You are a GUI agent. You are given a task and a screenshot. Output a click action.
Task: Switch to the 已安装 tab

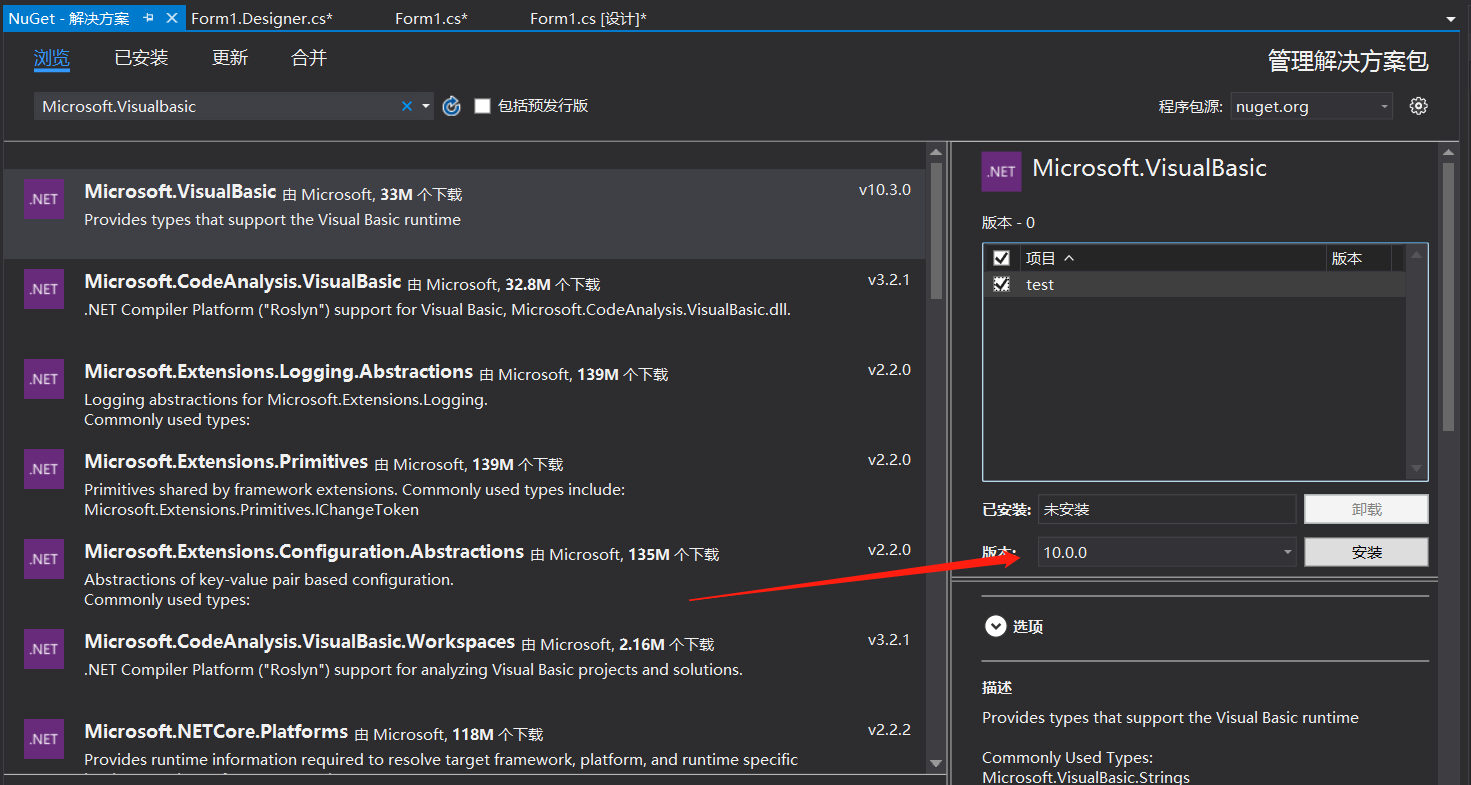[x=140, y=57]
